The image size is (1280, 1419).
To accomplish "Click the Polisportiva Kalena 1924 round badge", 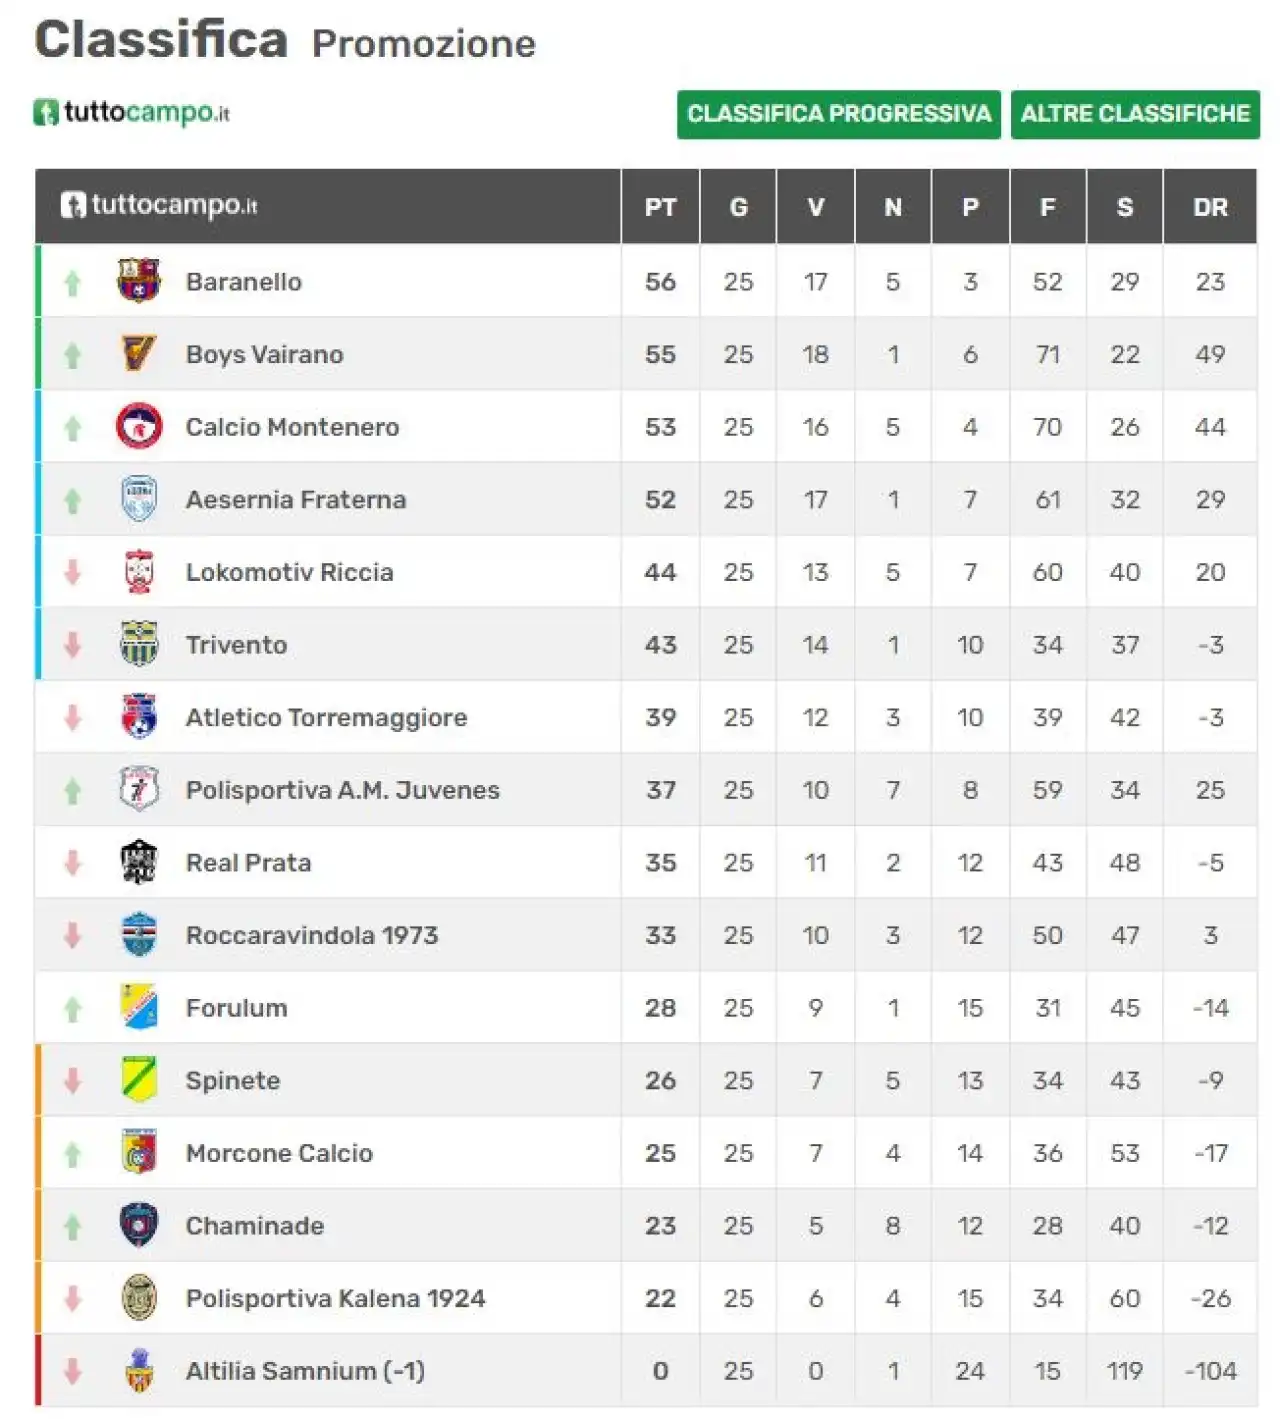I will coord(138,1298).
